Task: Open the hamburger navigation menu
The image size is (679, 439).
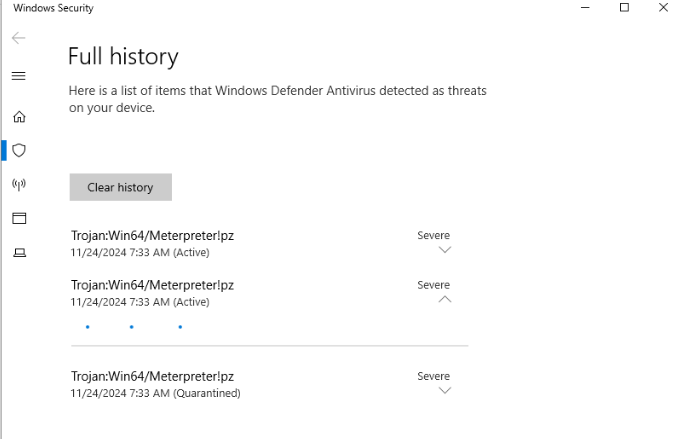Action: coord(19,76)
